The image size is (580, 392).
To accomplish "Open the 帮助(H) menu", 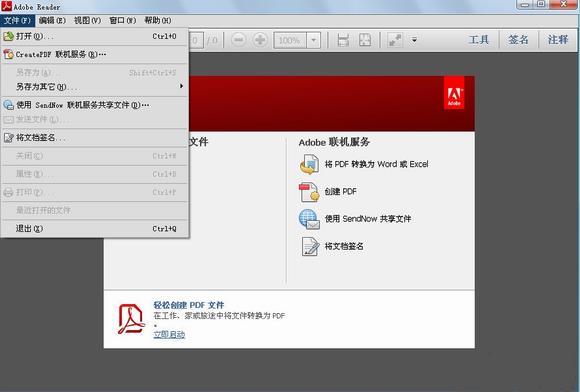I will [158, 20].
